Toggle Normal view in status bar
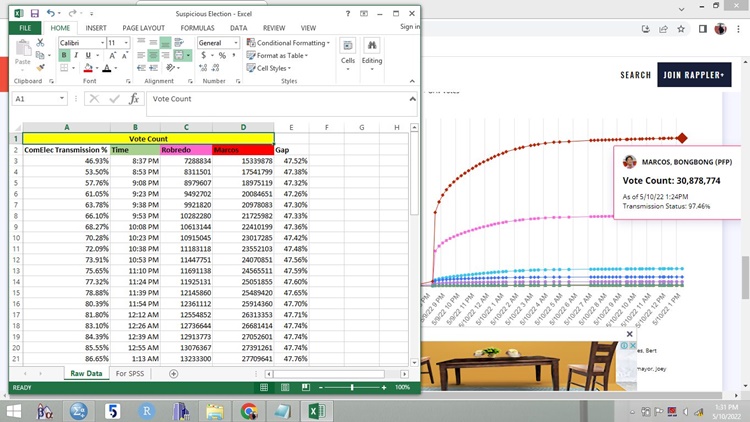 tap(264, 387)
